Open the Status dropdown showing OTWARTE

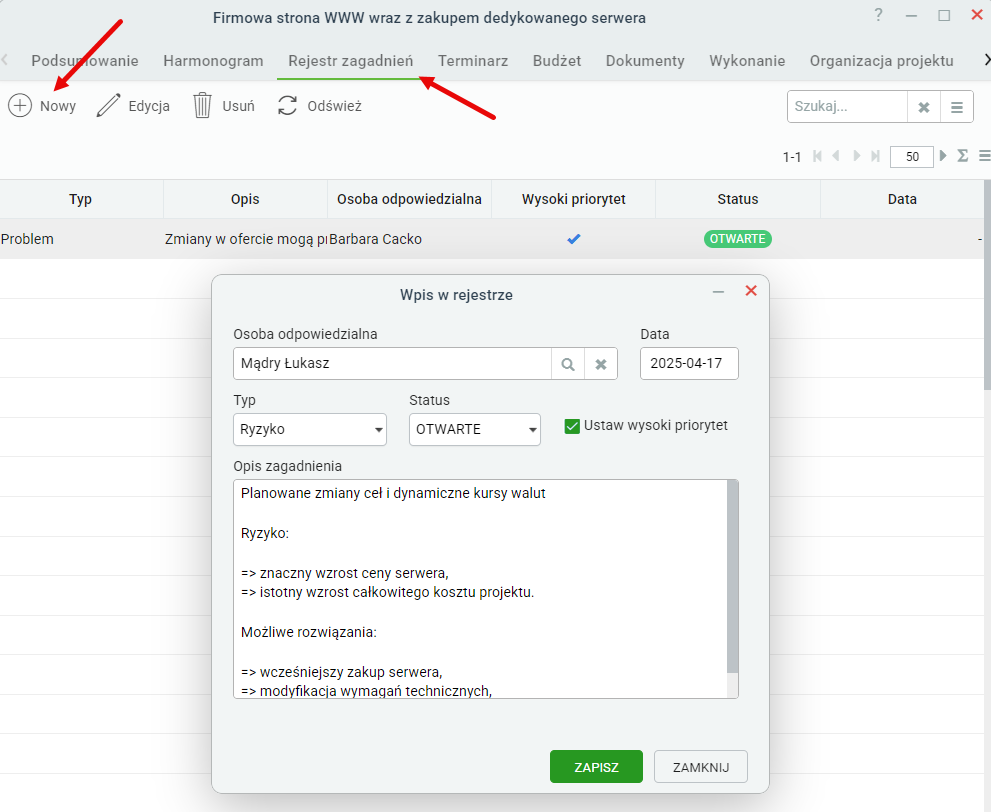point(475,430)
